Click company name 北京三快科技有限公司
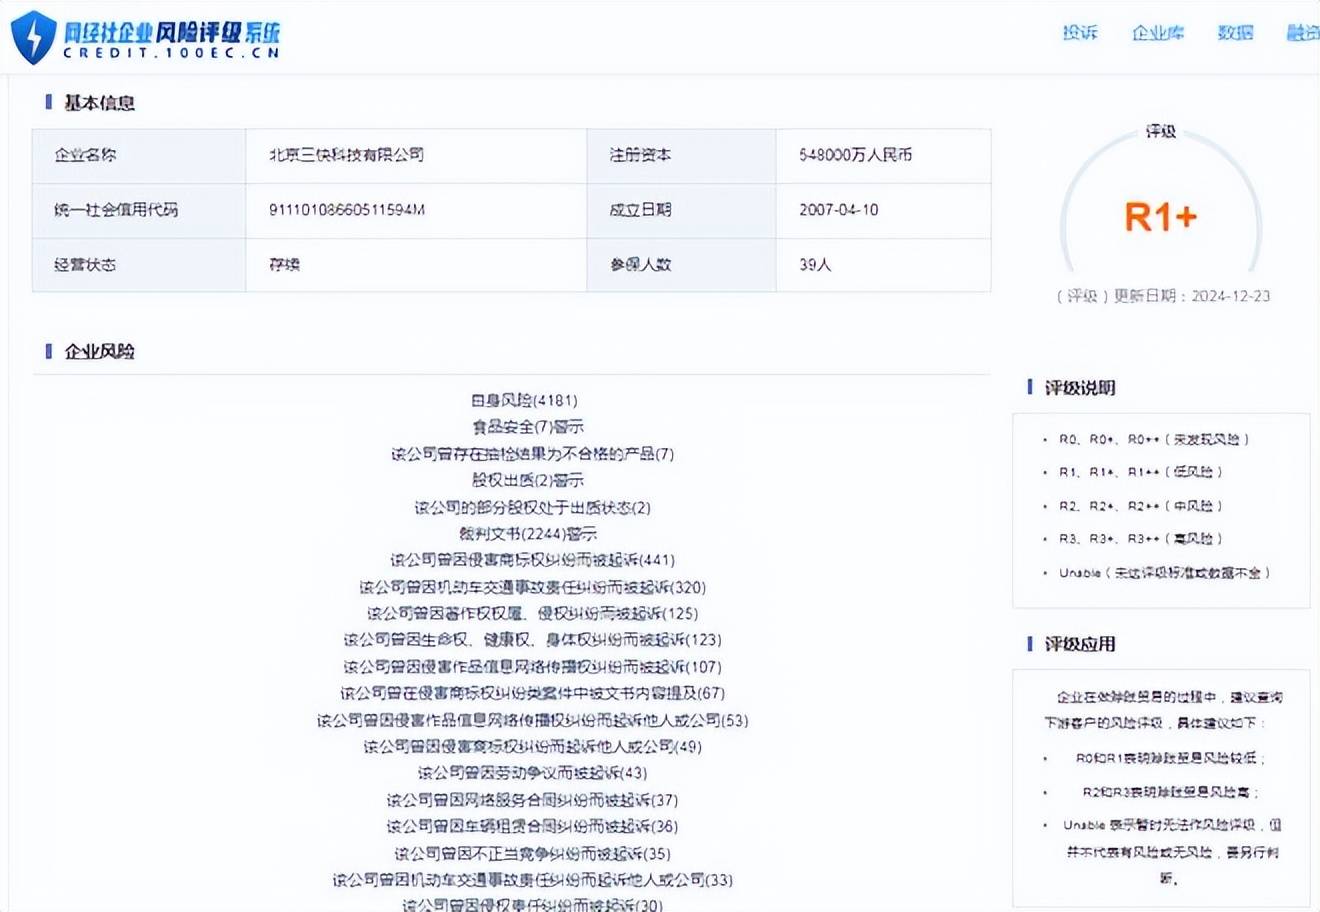 click(x=346, y=155)
